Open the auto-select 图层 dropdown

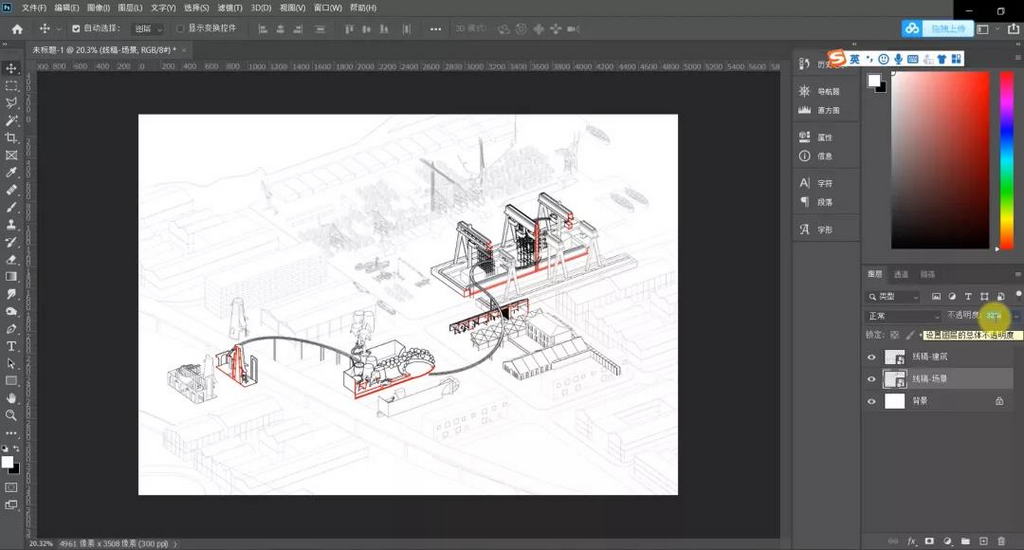point(148,29)
